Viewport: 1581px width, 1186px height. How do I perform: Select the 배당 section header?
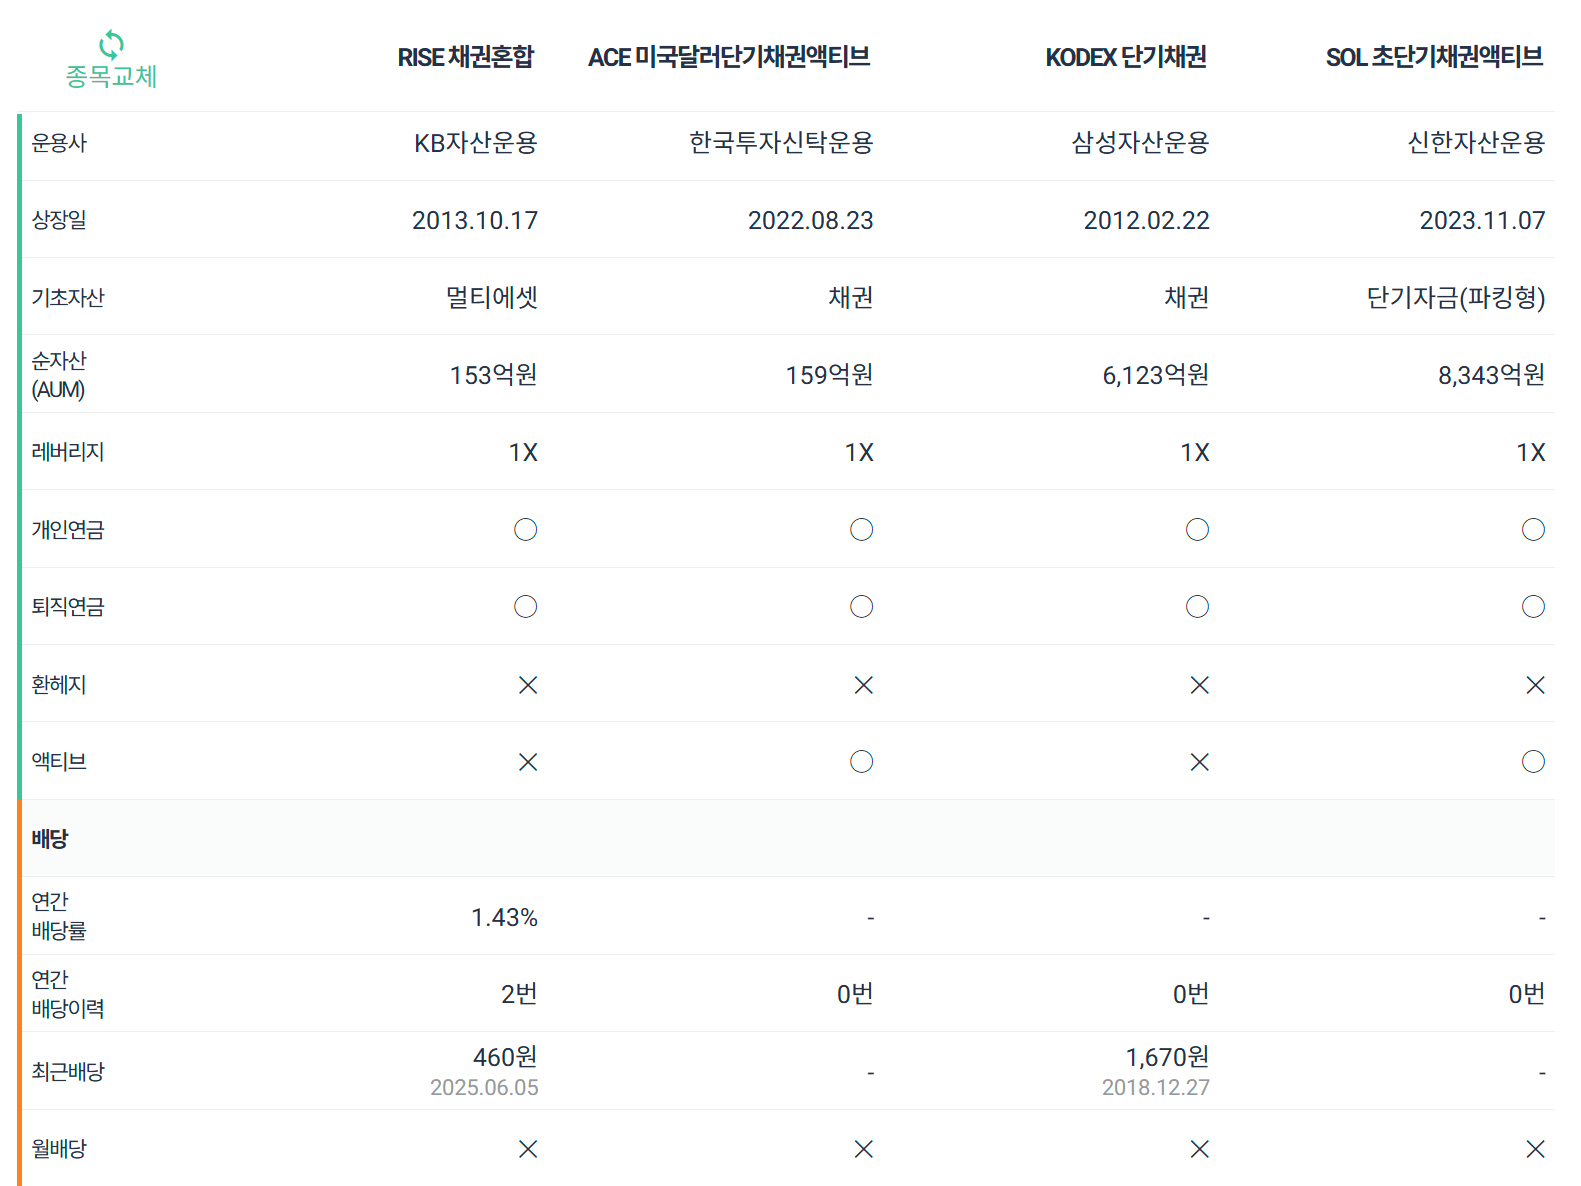click(x=50, y=839)
